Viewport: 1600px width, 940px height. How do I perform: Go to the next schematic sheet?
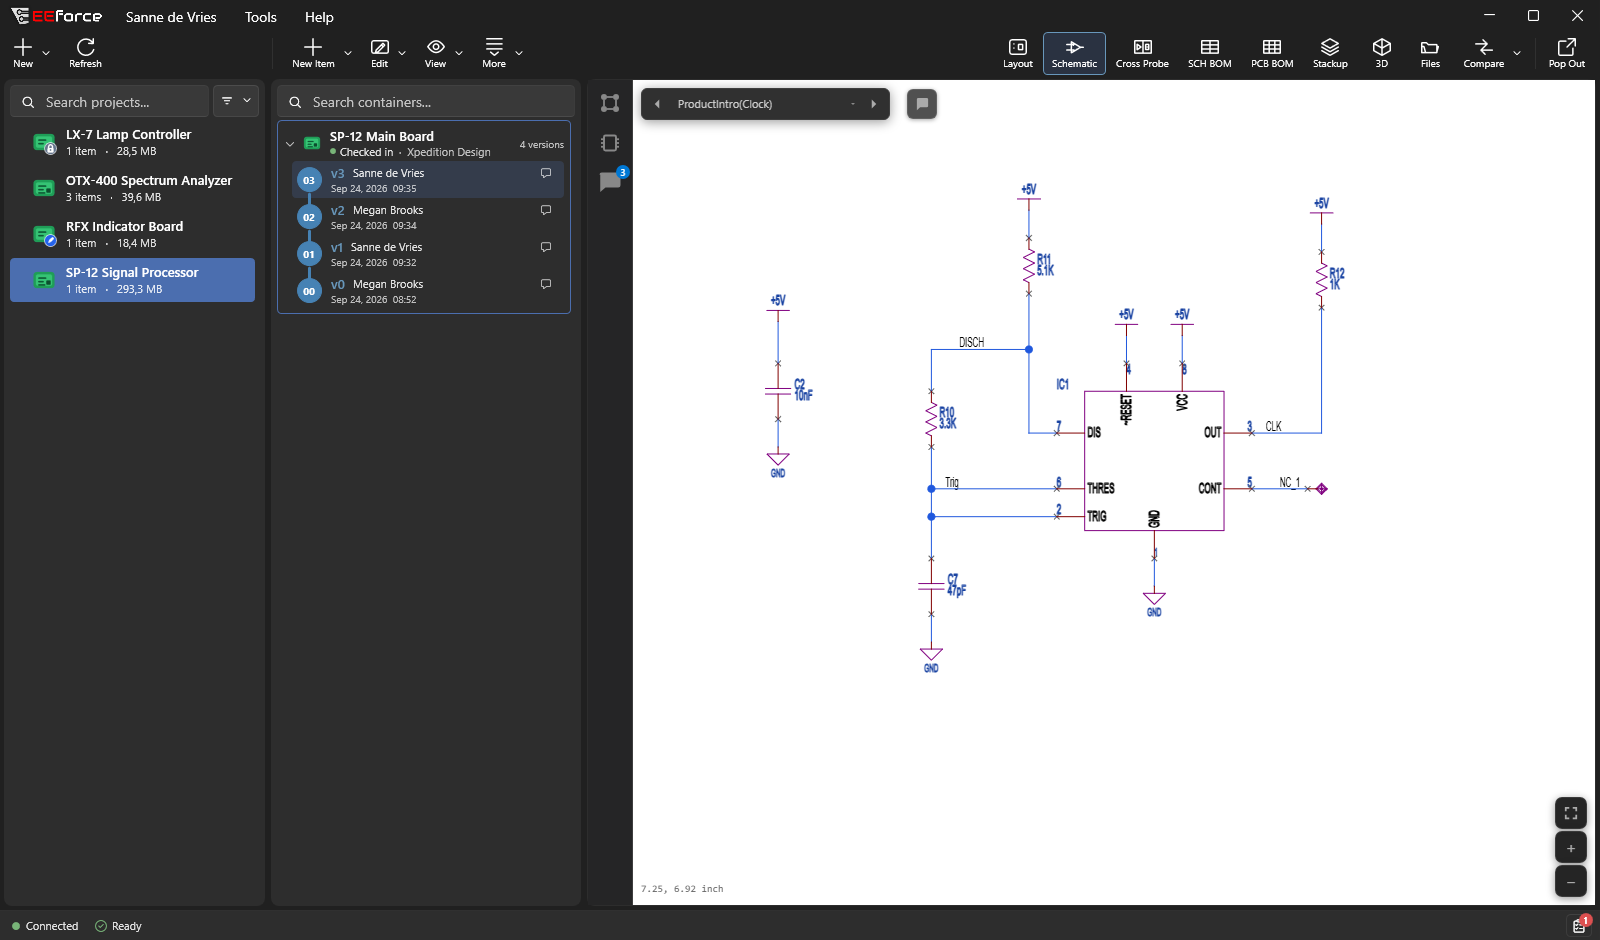pyautogui.click(x=873, y=104)
